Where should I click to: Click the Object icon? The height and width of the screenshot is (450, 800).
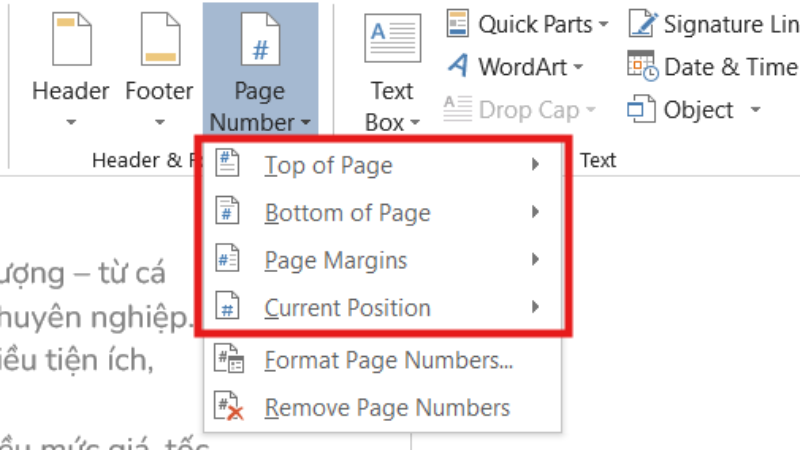641,109
